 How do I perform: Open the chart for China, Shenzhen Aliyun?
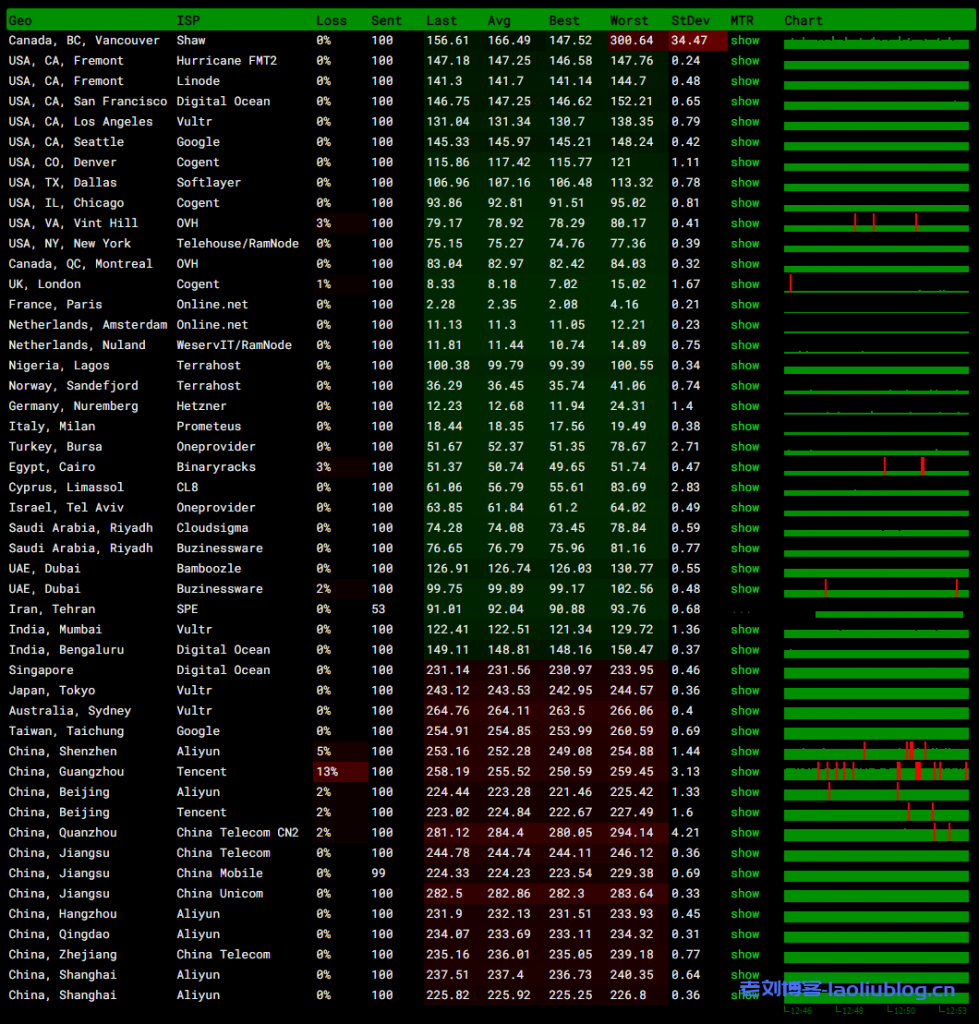point(876,752)
